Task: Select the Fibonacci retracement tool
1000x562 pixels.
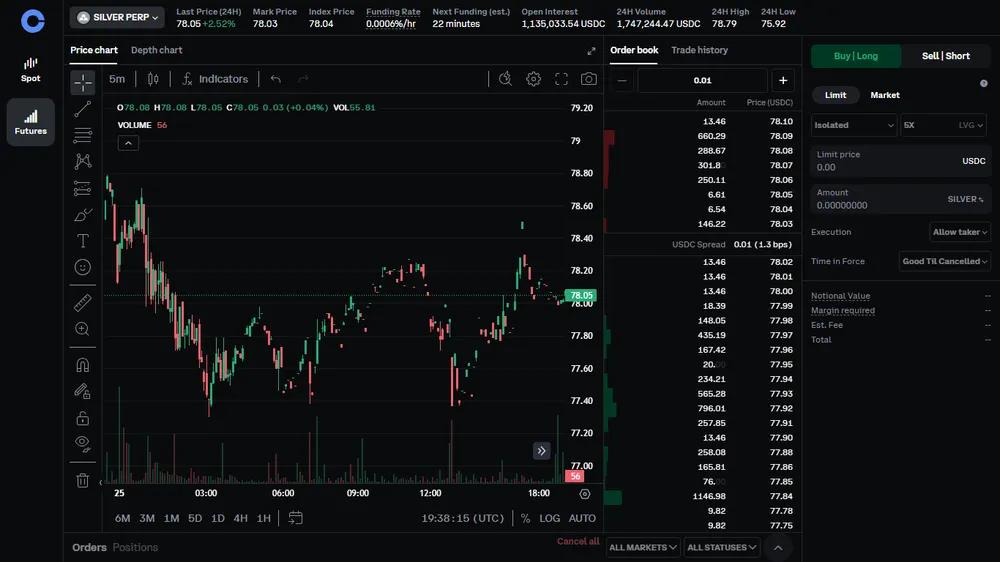Action: 83,135
